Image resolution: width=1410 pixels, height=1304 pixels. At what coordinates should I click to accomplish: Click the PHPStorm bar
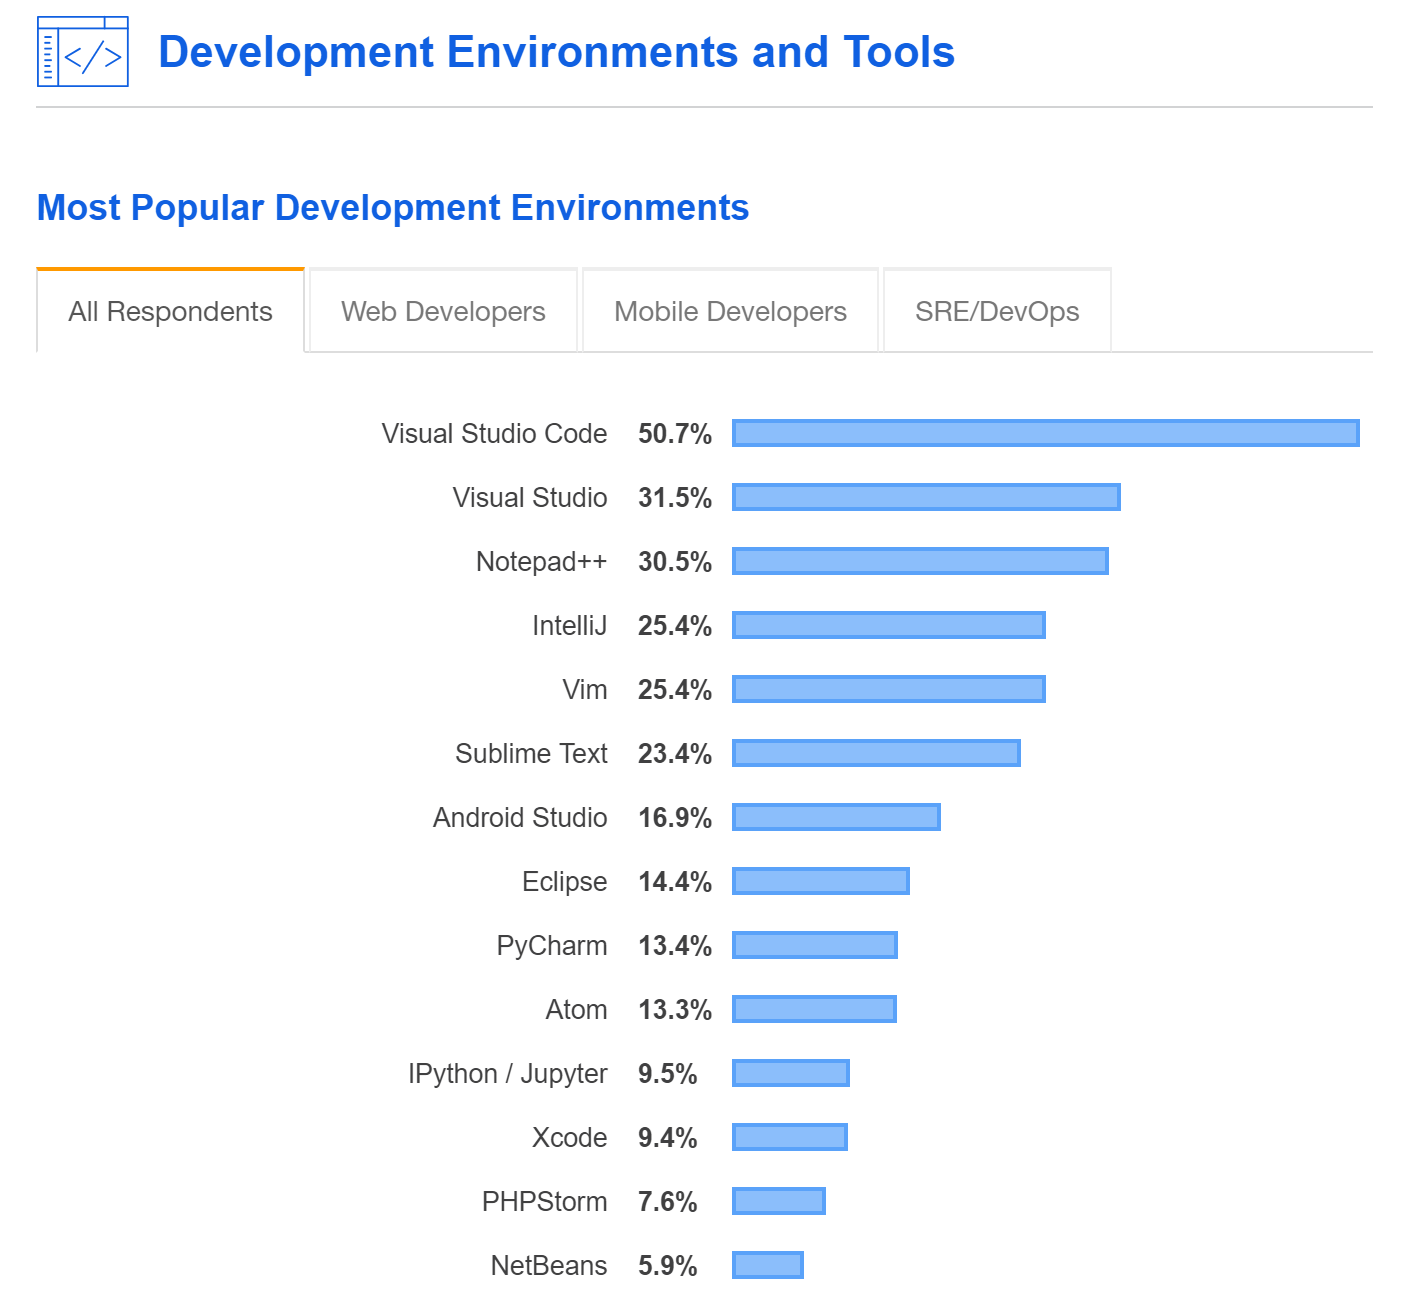pos(779,1201)
